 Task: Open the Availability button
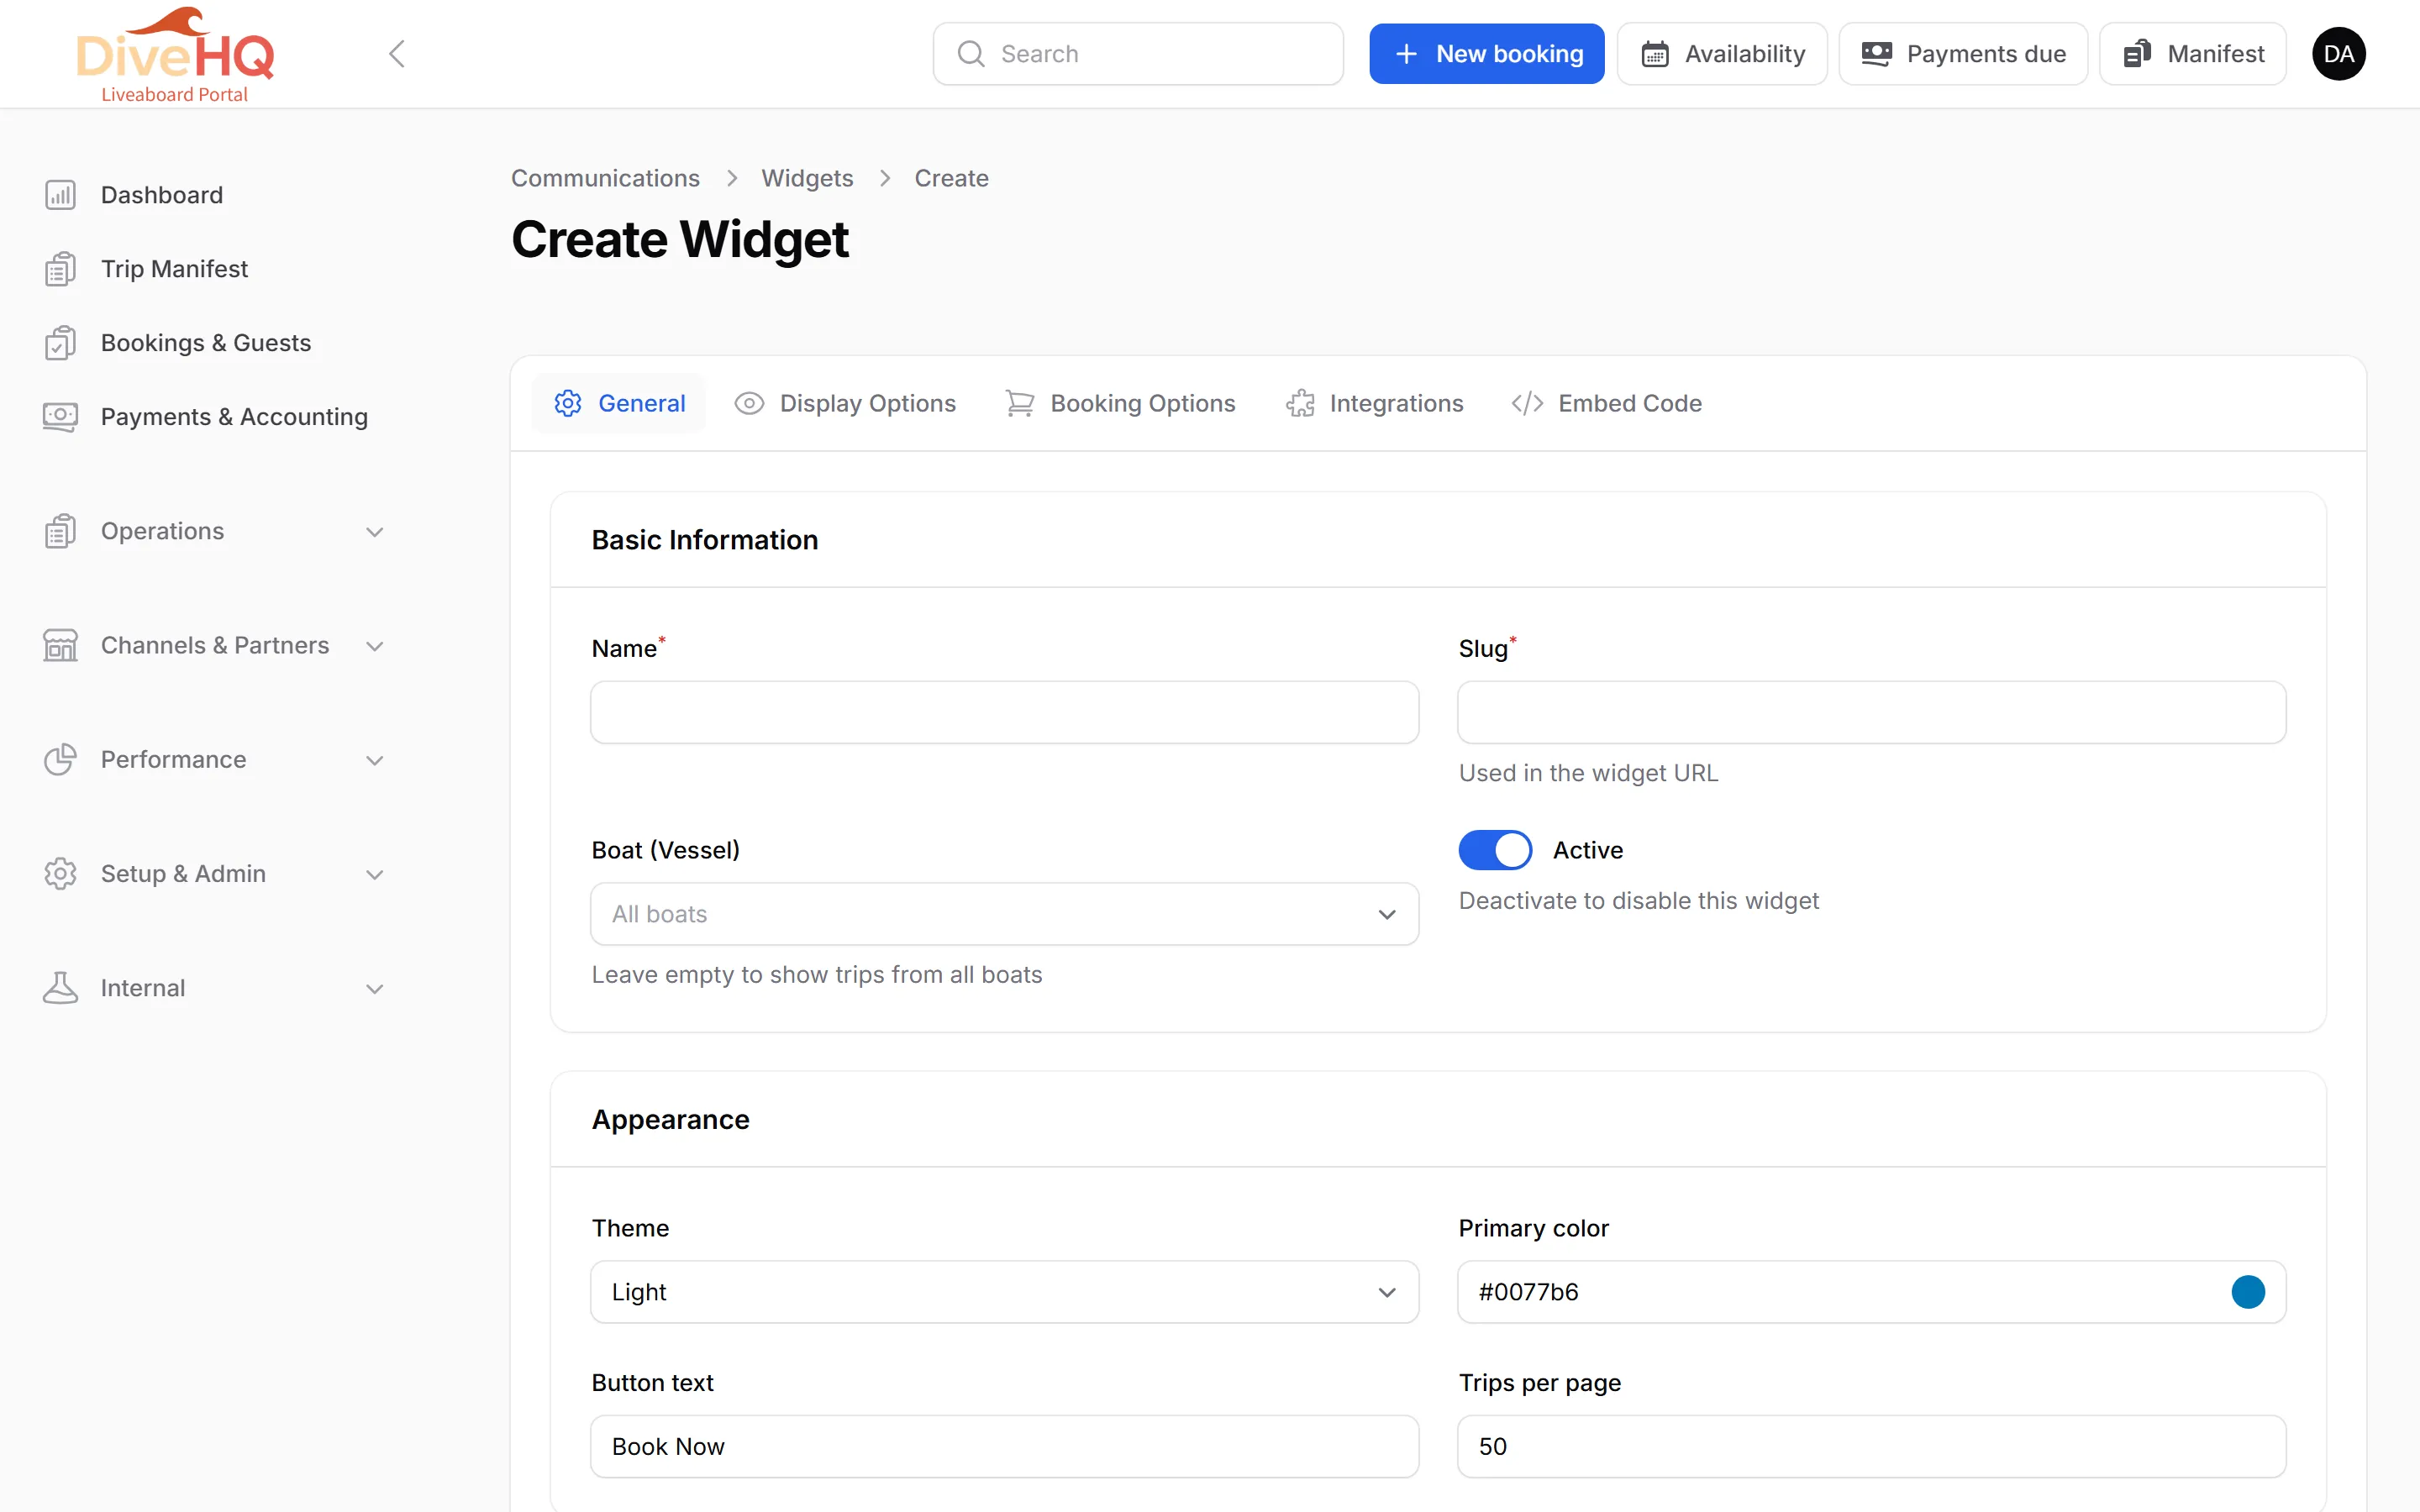point(1722,54)
